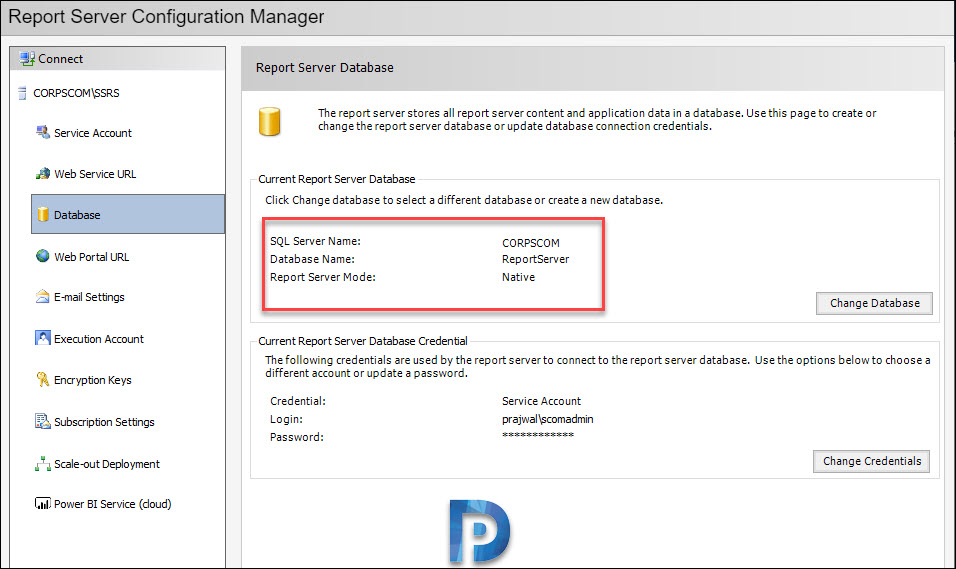Click the Web Service URL icon
This screenshot has height=569, width=956.
click(43, 174)
